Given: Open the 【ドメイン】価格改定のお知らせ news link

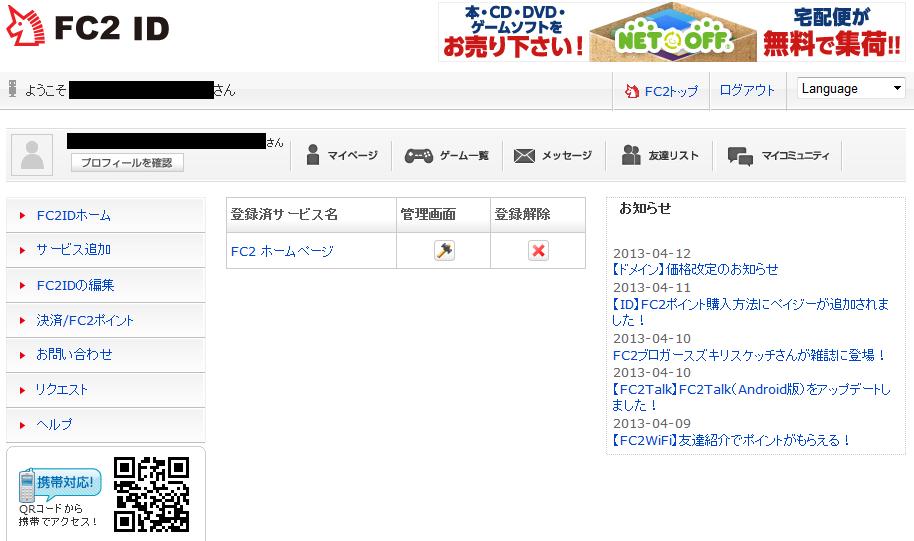Looking at the screenshot, I should [695, 269].
